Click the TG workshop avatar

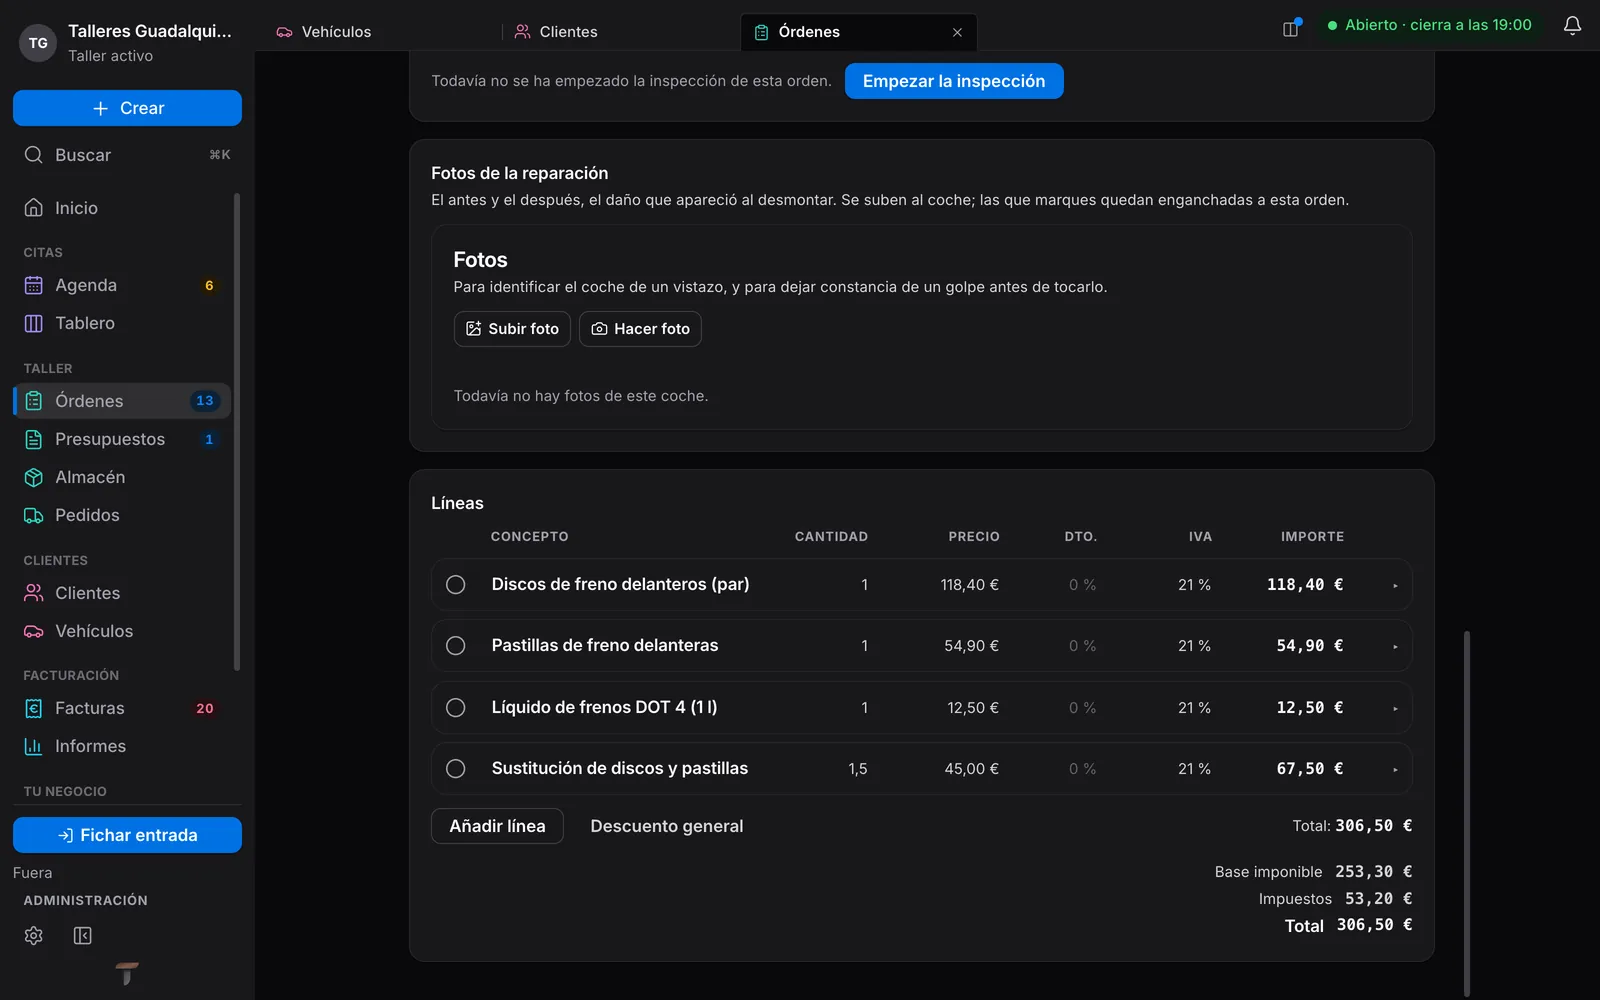[38, 43]
